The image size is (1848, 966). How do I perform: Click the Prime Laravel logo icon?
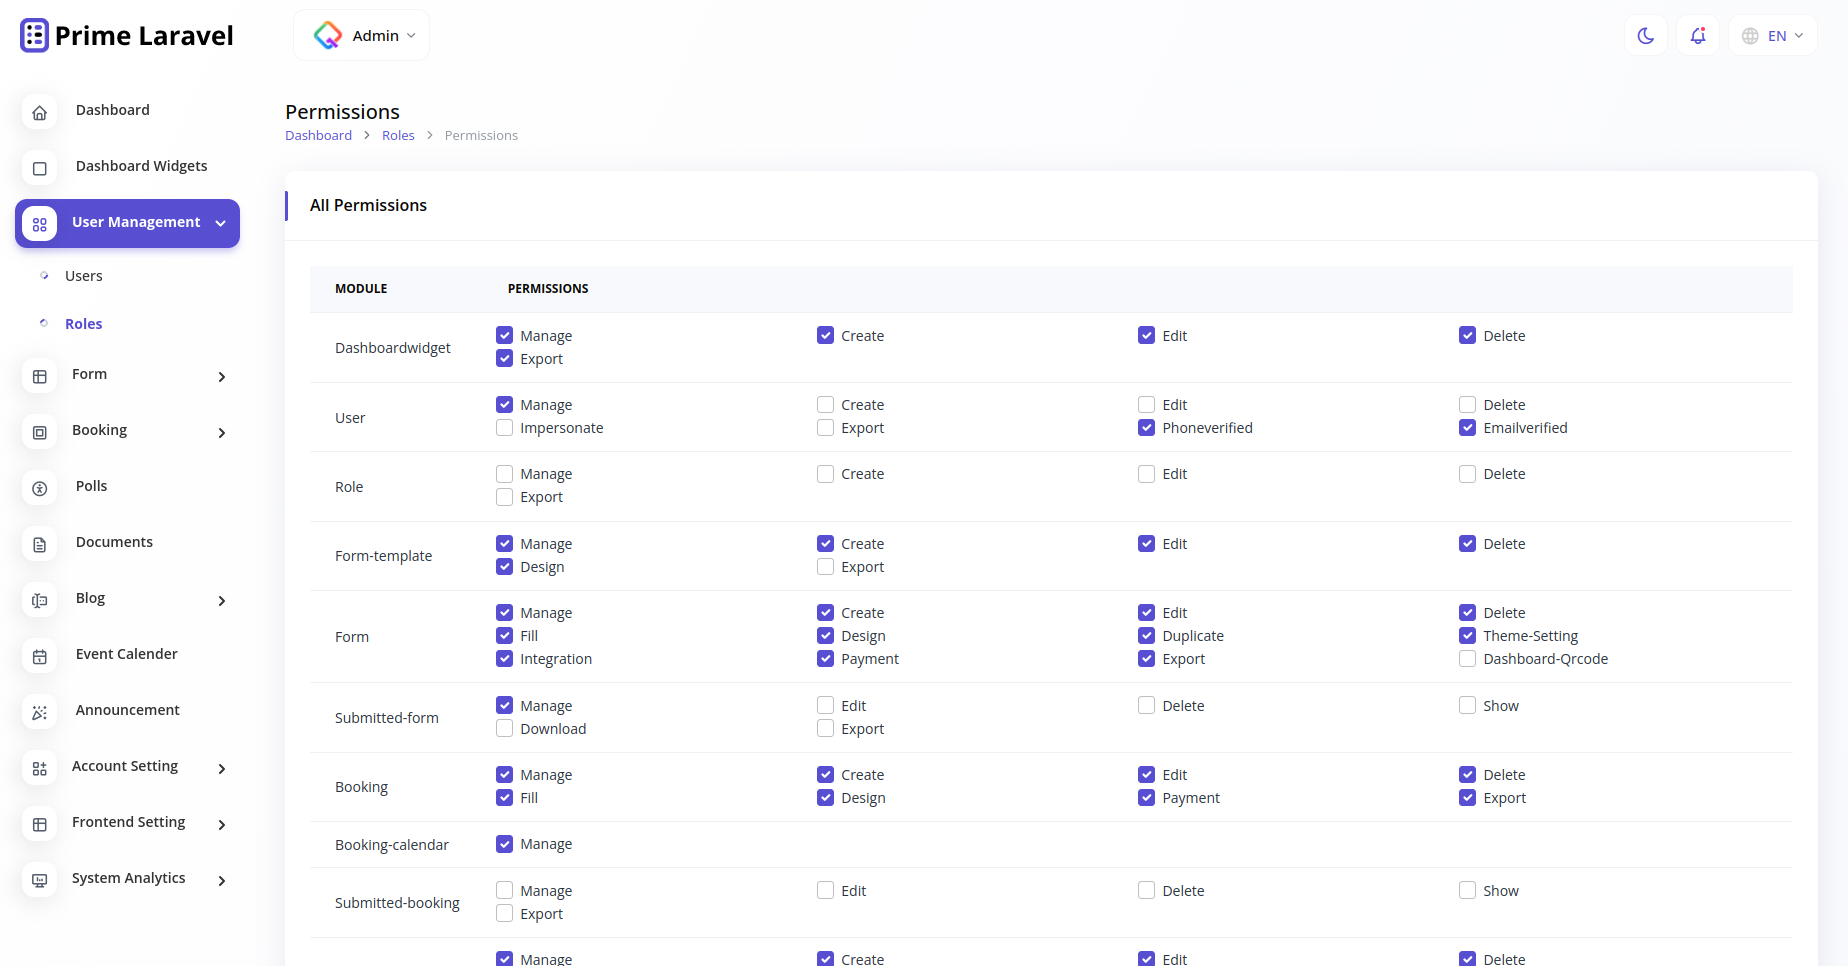[33, 34]
